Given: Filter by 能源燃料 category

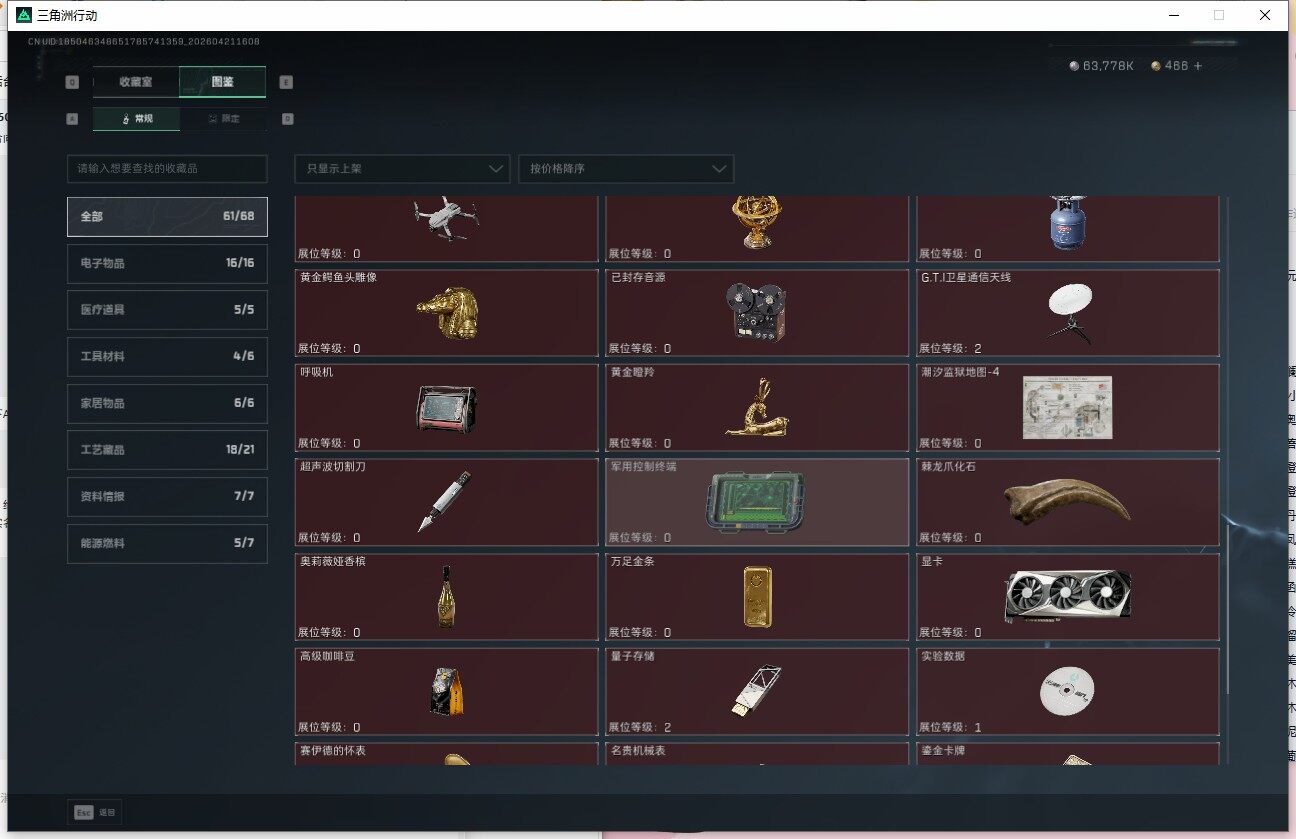Looking at the screenshot, I should tap(167, 543).
